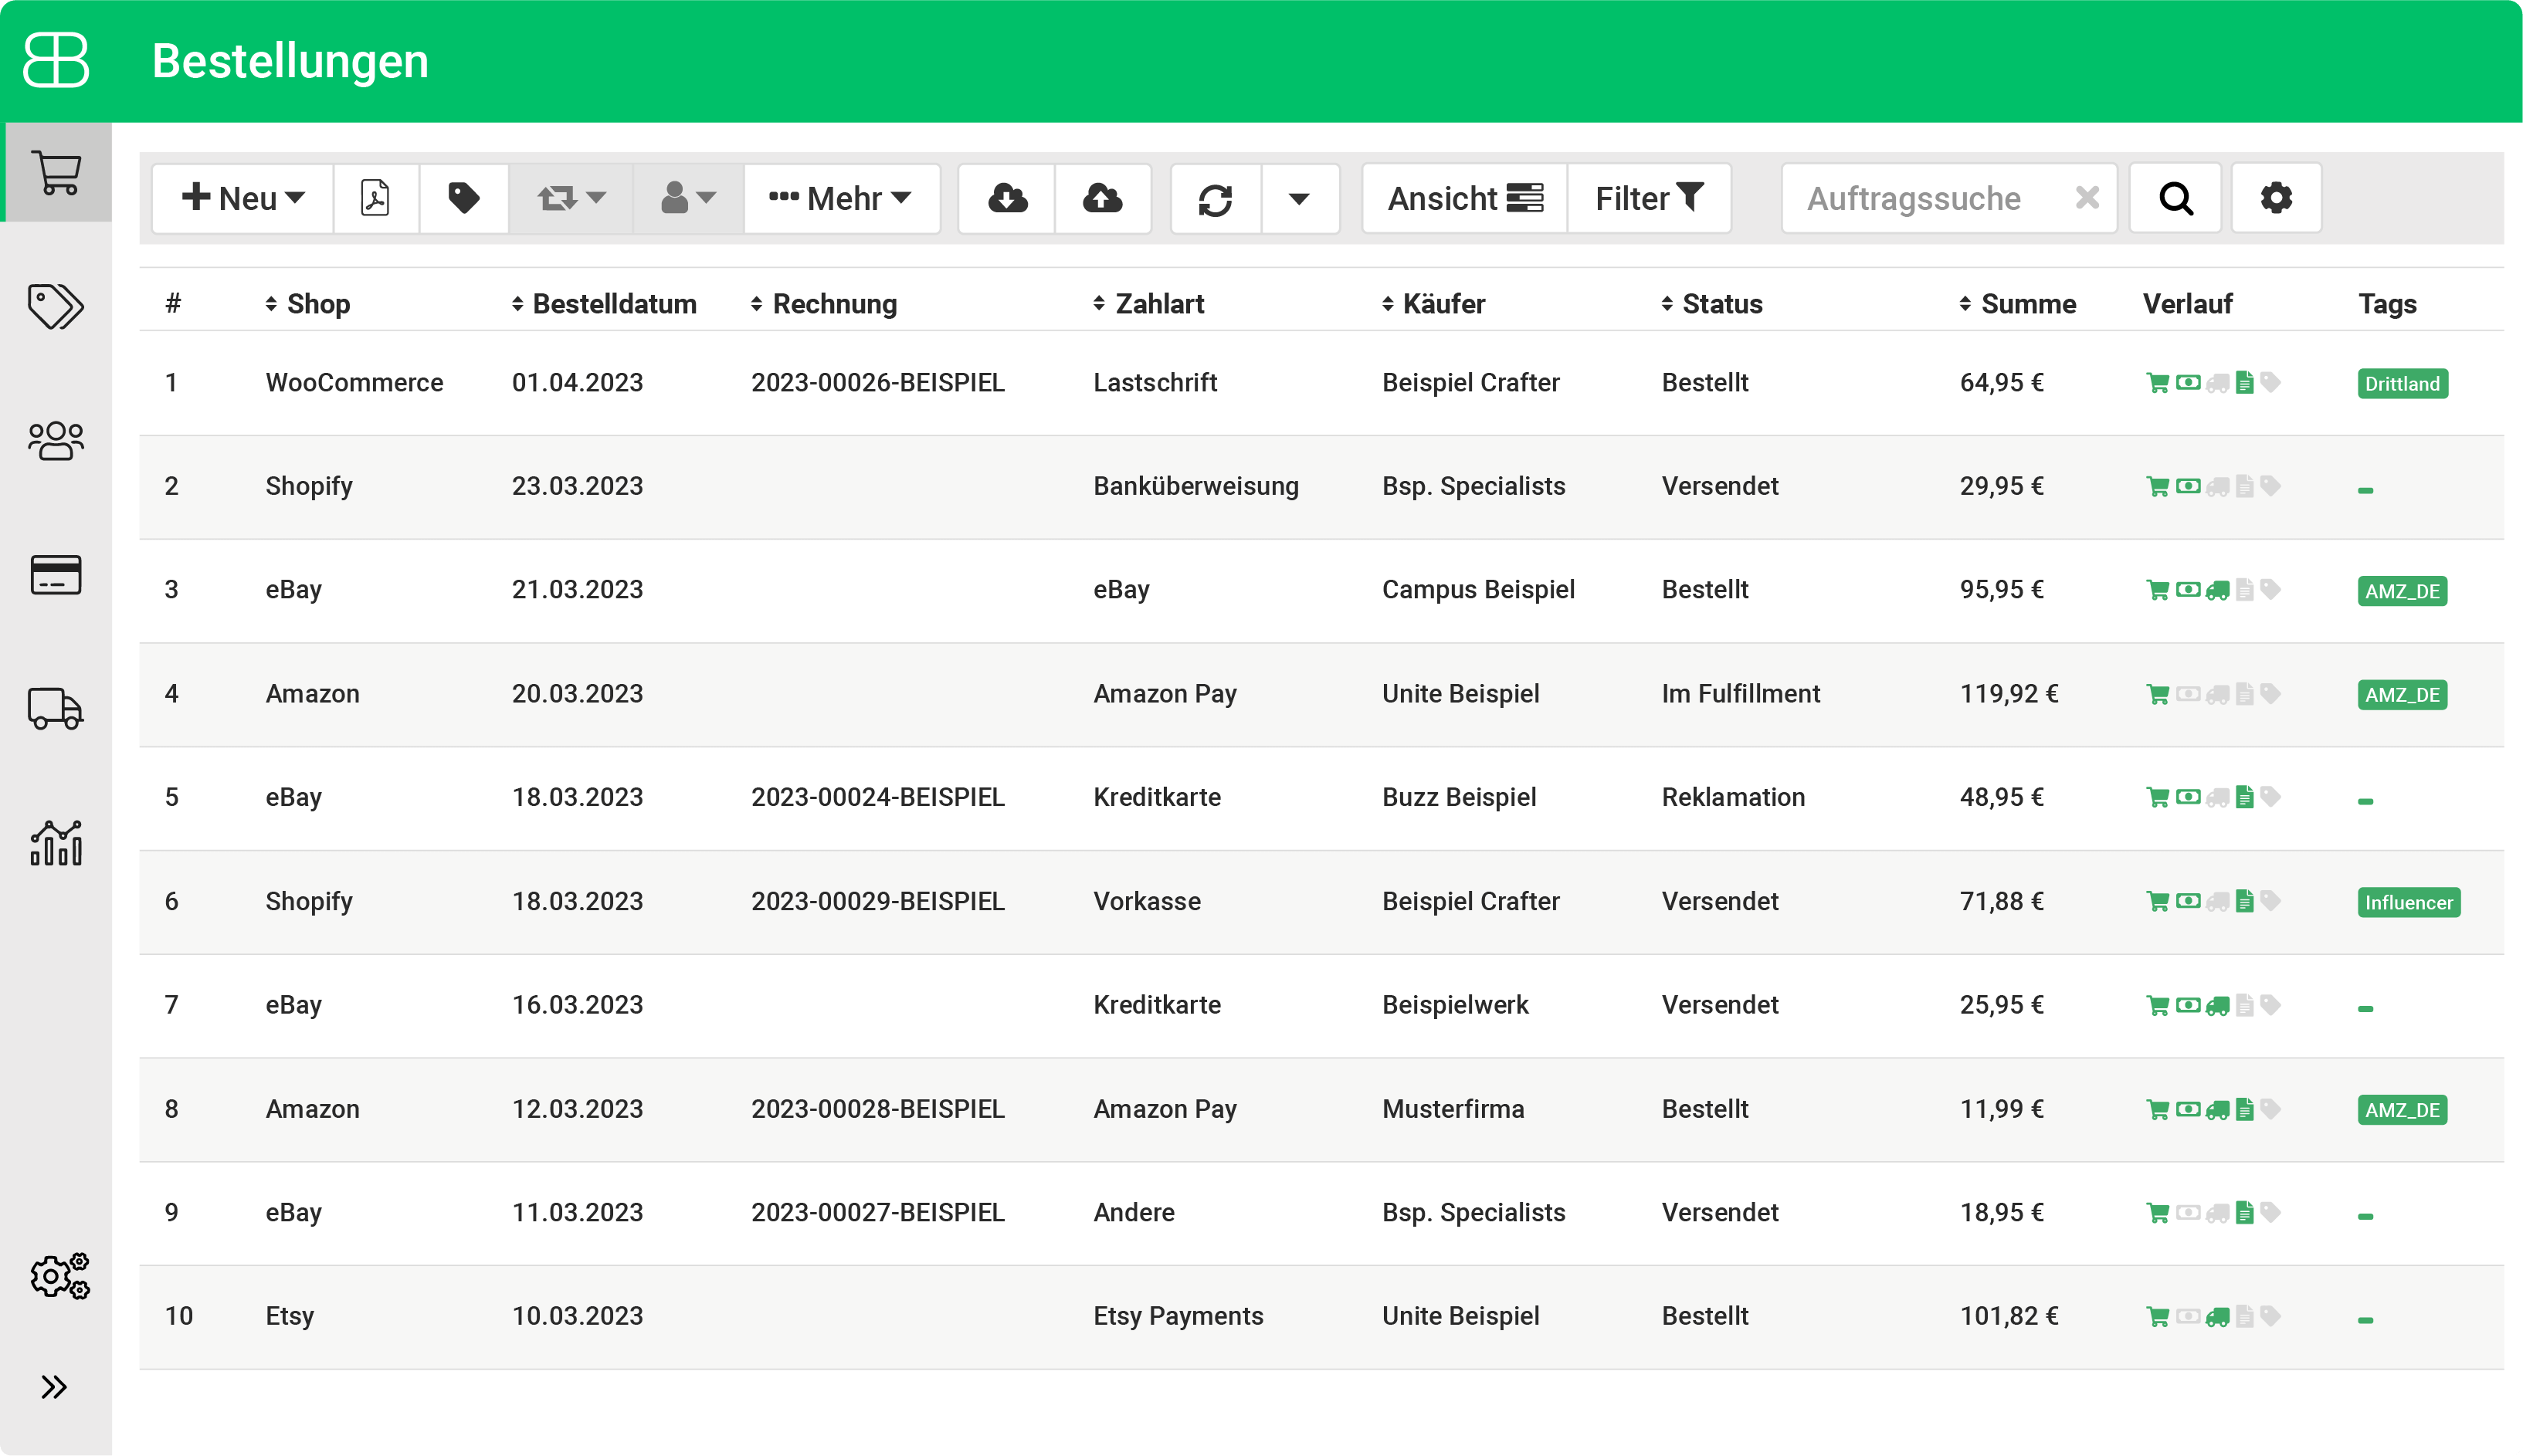This screenshot has height=1456, width=2523.
Task: Click the payment icon in Shopify row 2
Action: click(2188, 486)
